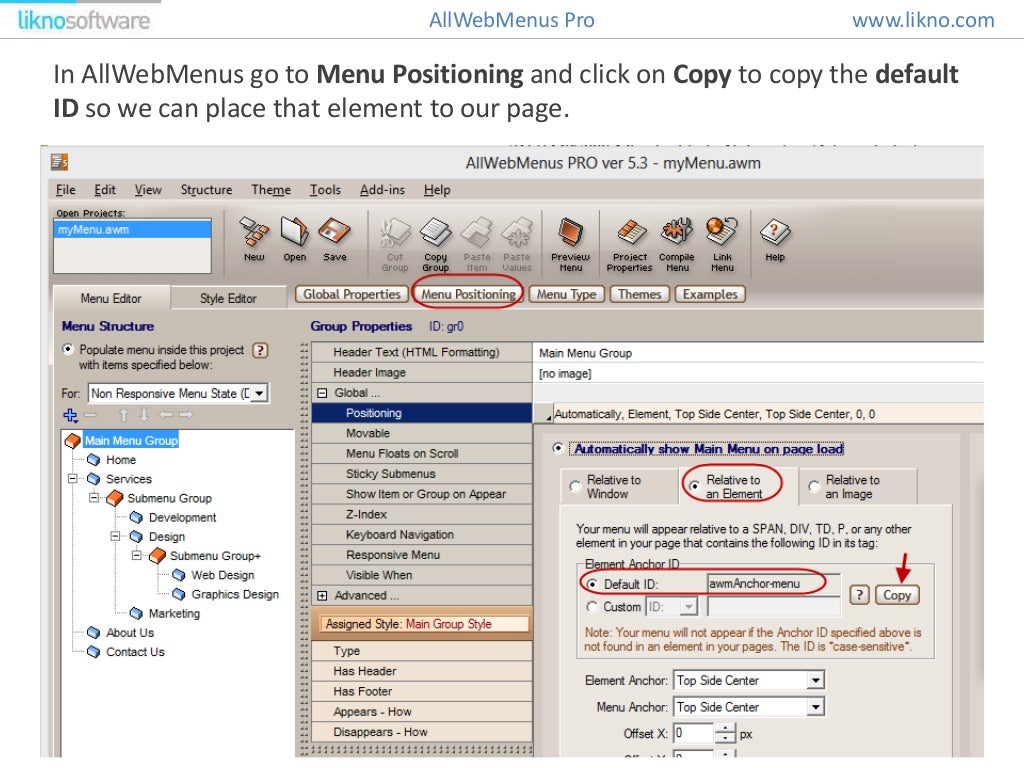Click the Preview Menu toolbar icon
The image size is (1024, 768).
(570, 245)
